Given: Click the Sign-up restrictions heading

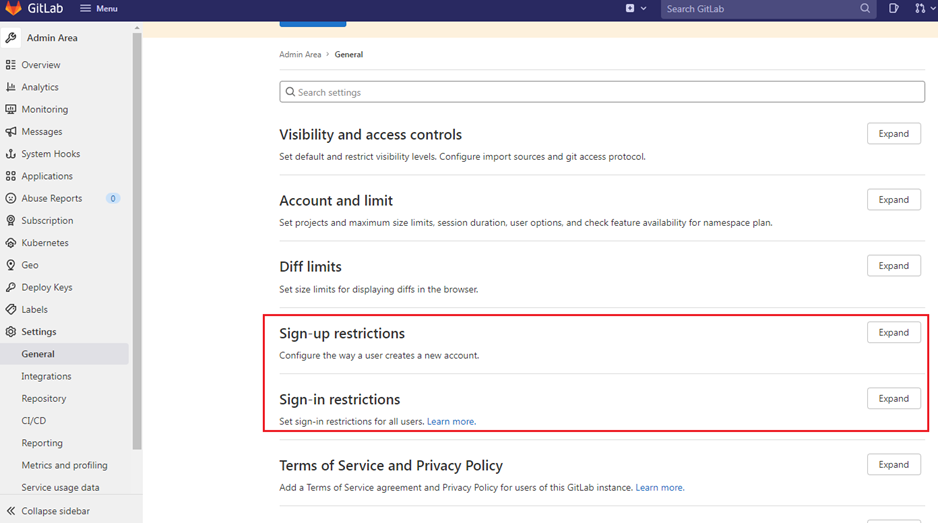Looking at the screenshot, I should (342, 333).
